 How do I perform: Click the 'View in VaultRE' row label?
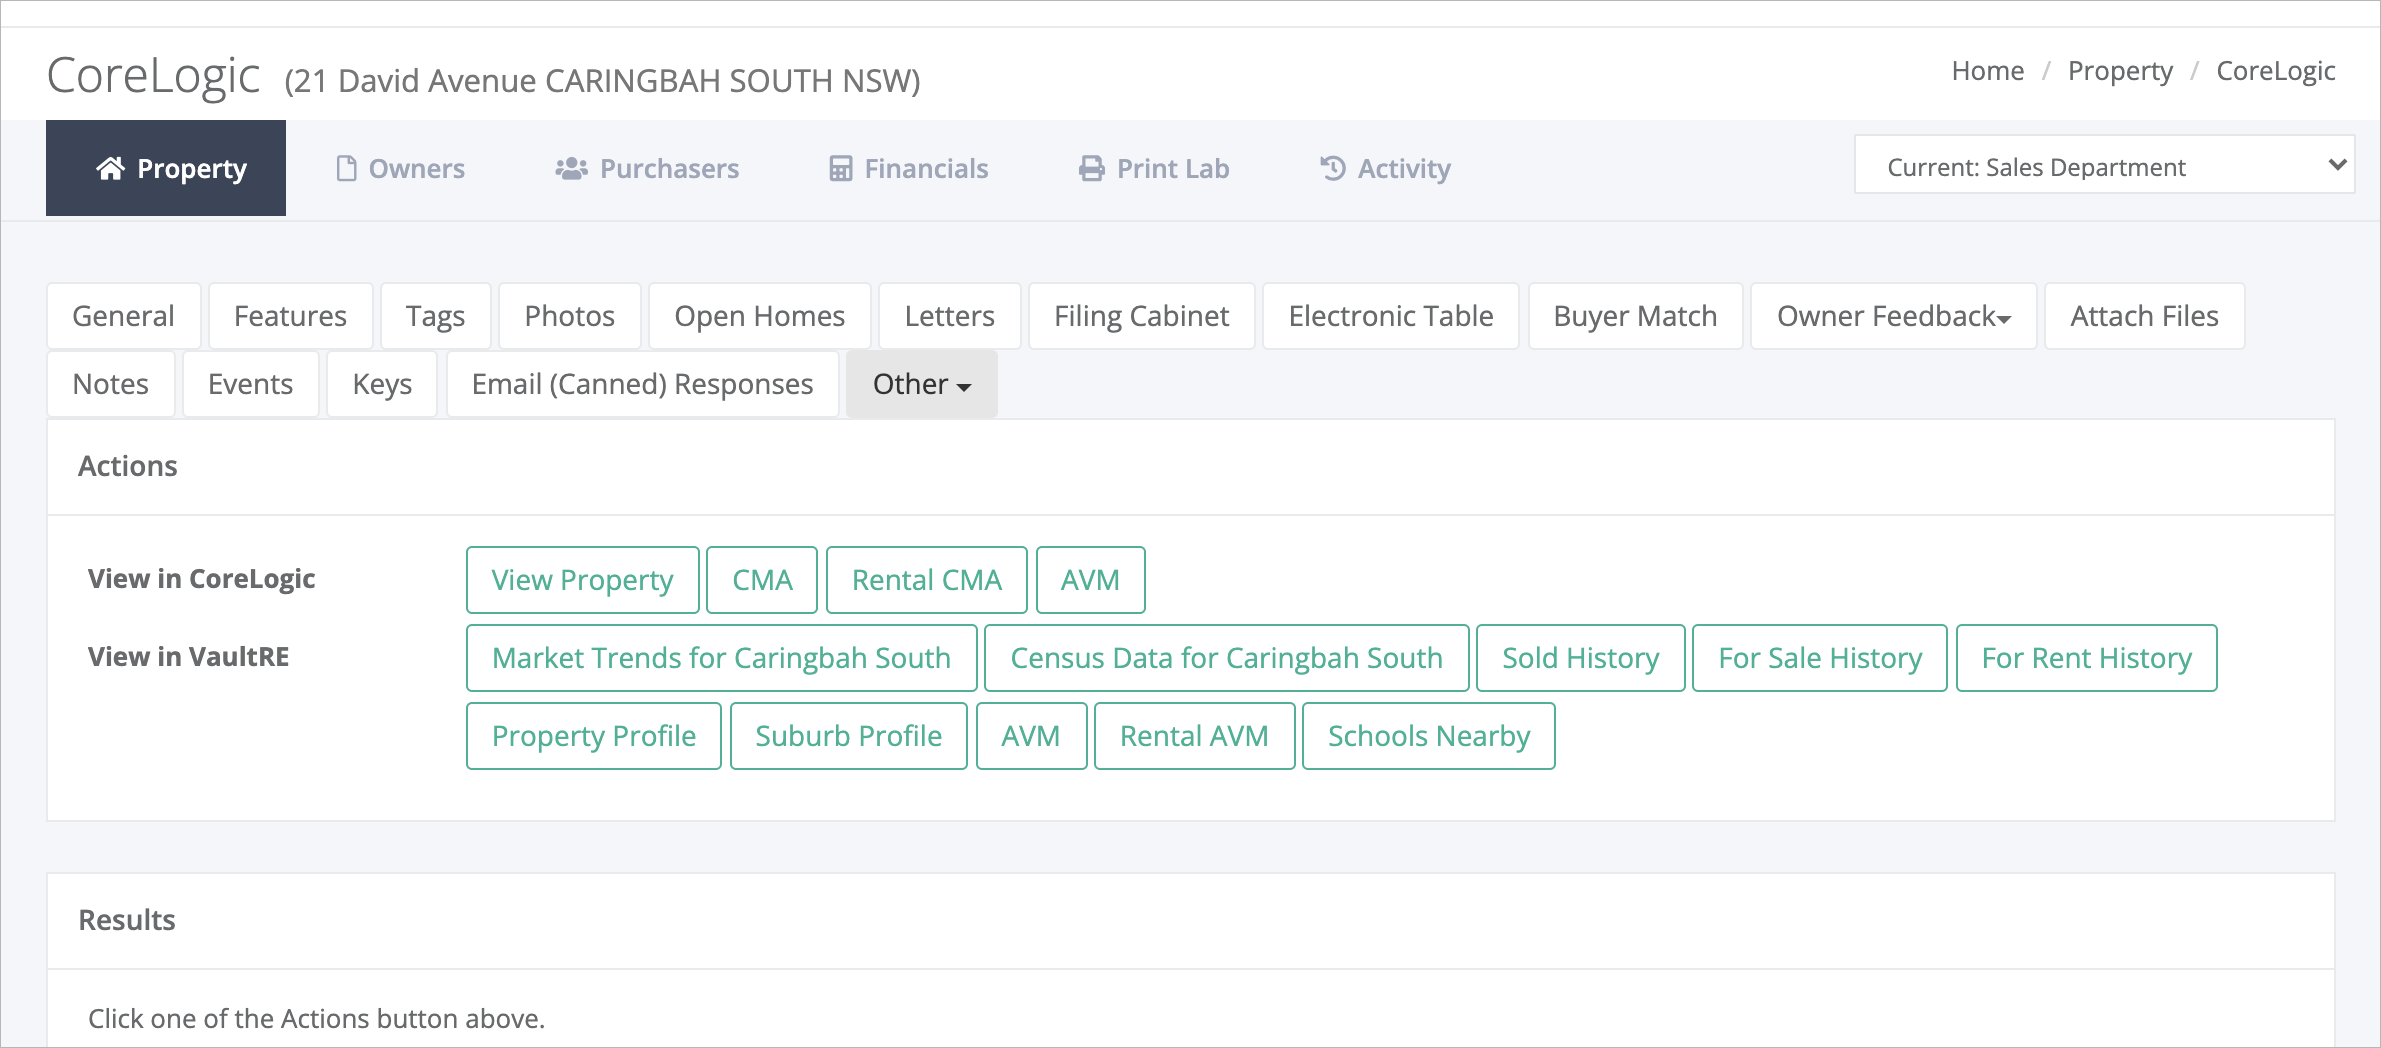coord(188,657)
